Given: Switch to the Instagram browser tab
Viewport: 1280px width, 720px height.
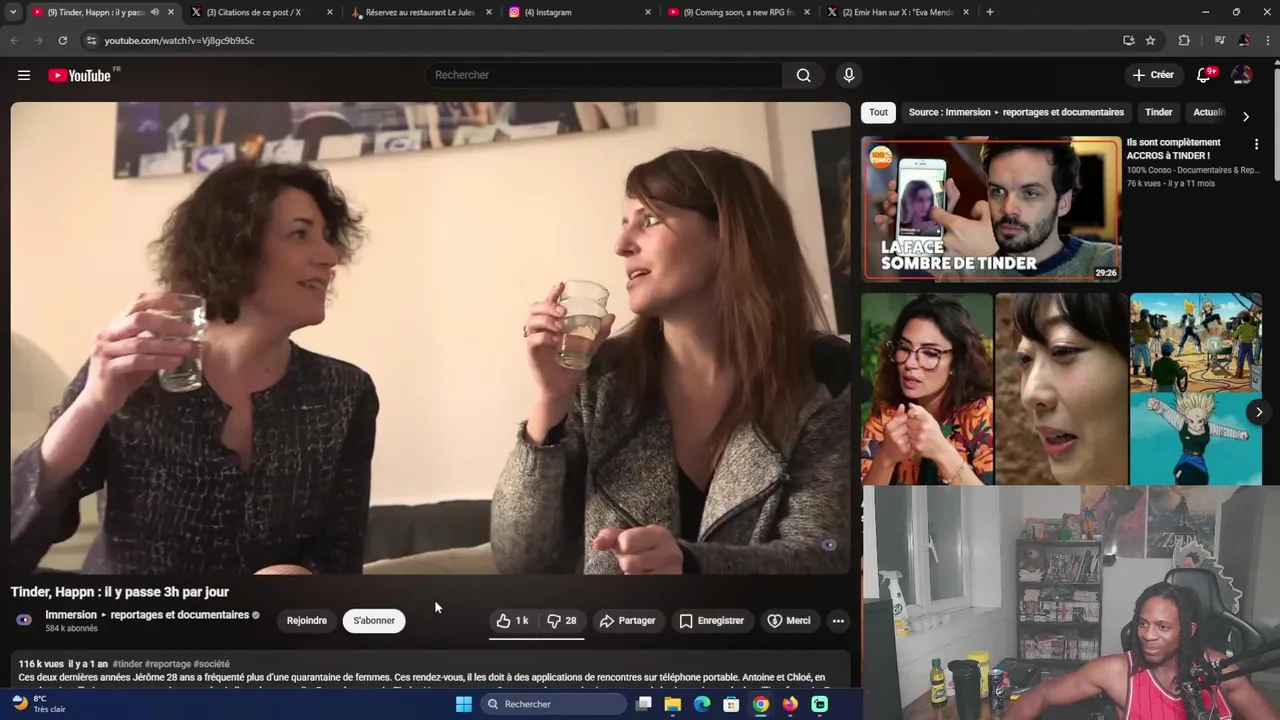Looking at the screenshot, I should (580, 12).
